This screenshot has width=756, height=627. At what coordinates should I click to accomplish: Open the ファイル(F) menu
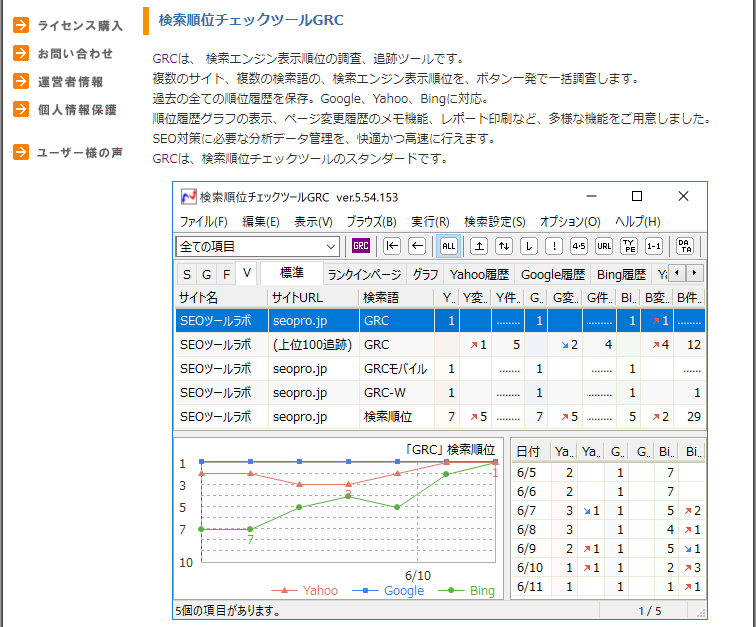tap(204, 221)
